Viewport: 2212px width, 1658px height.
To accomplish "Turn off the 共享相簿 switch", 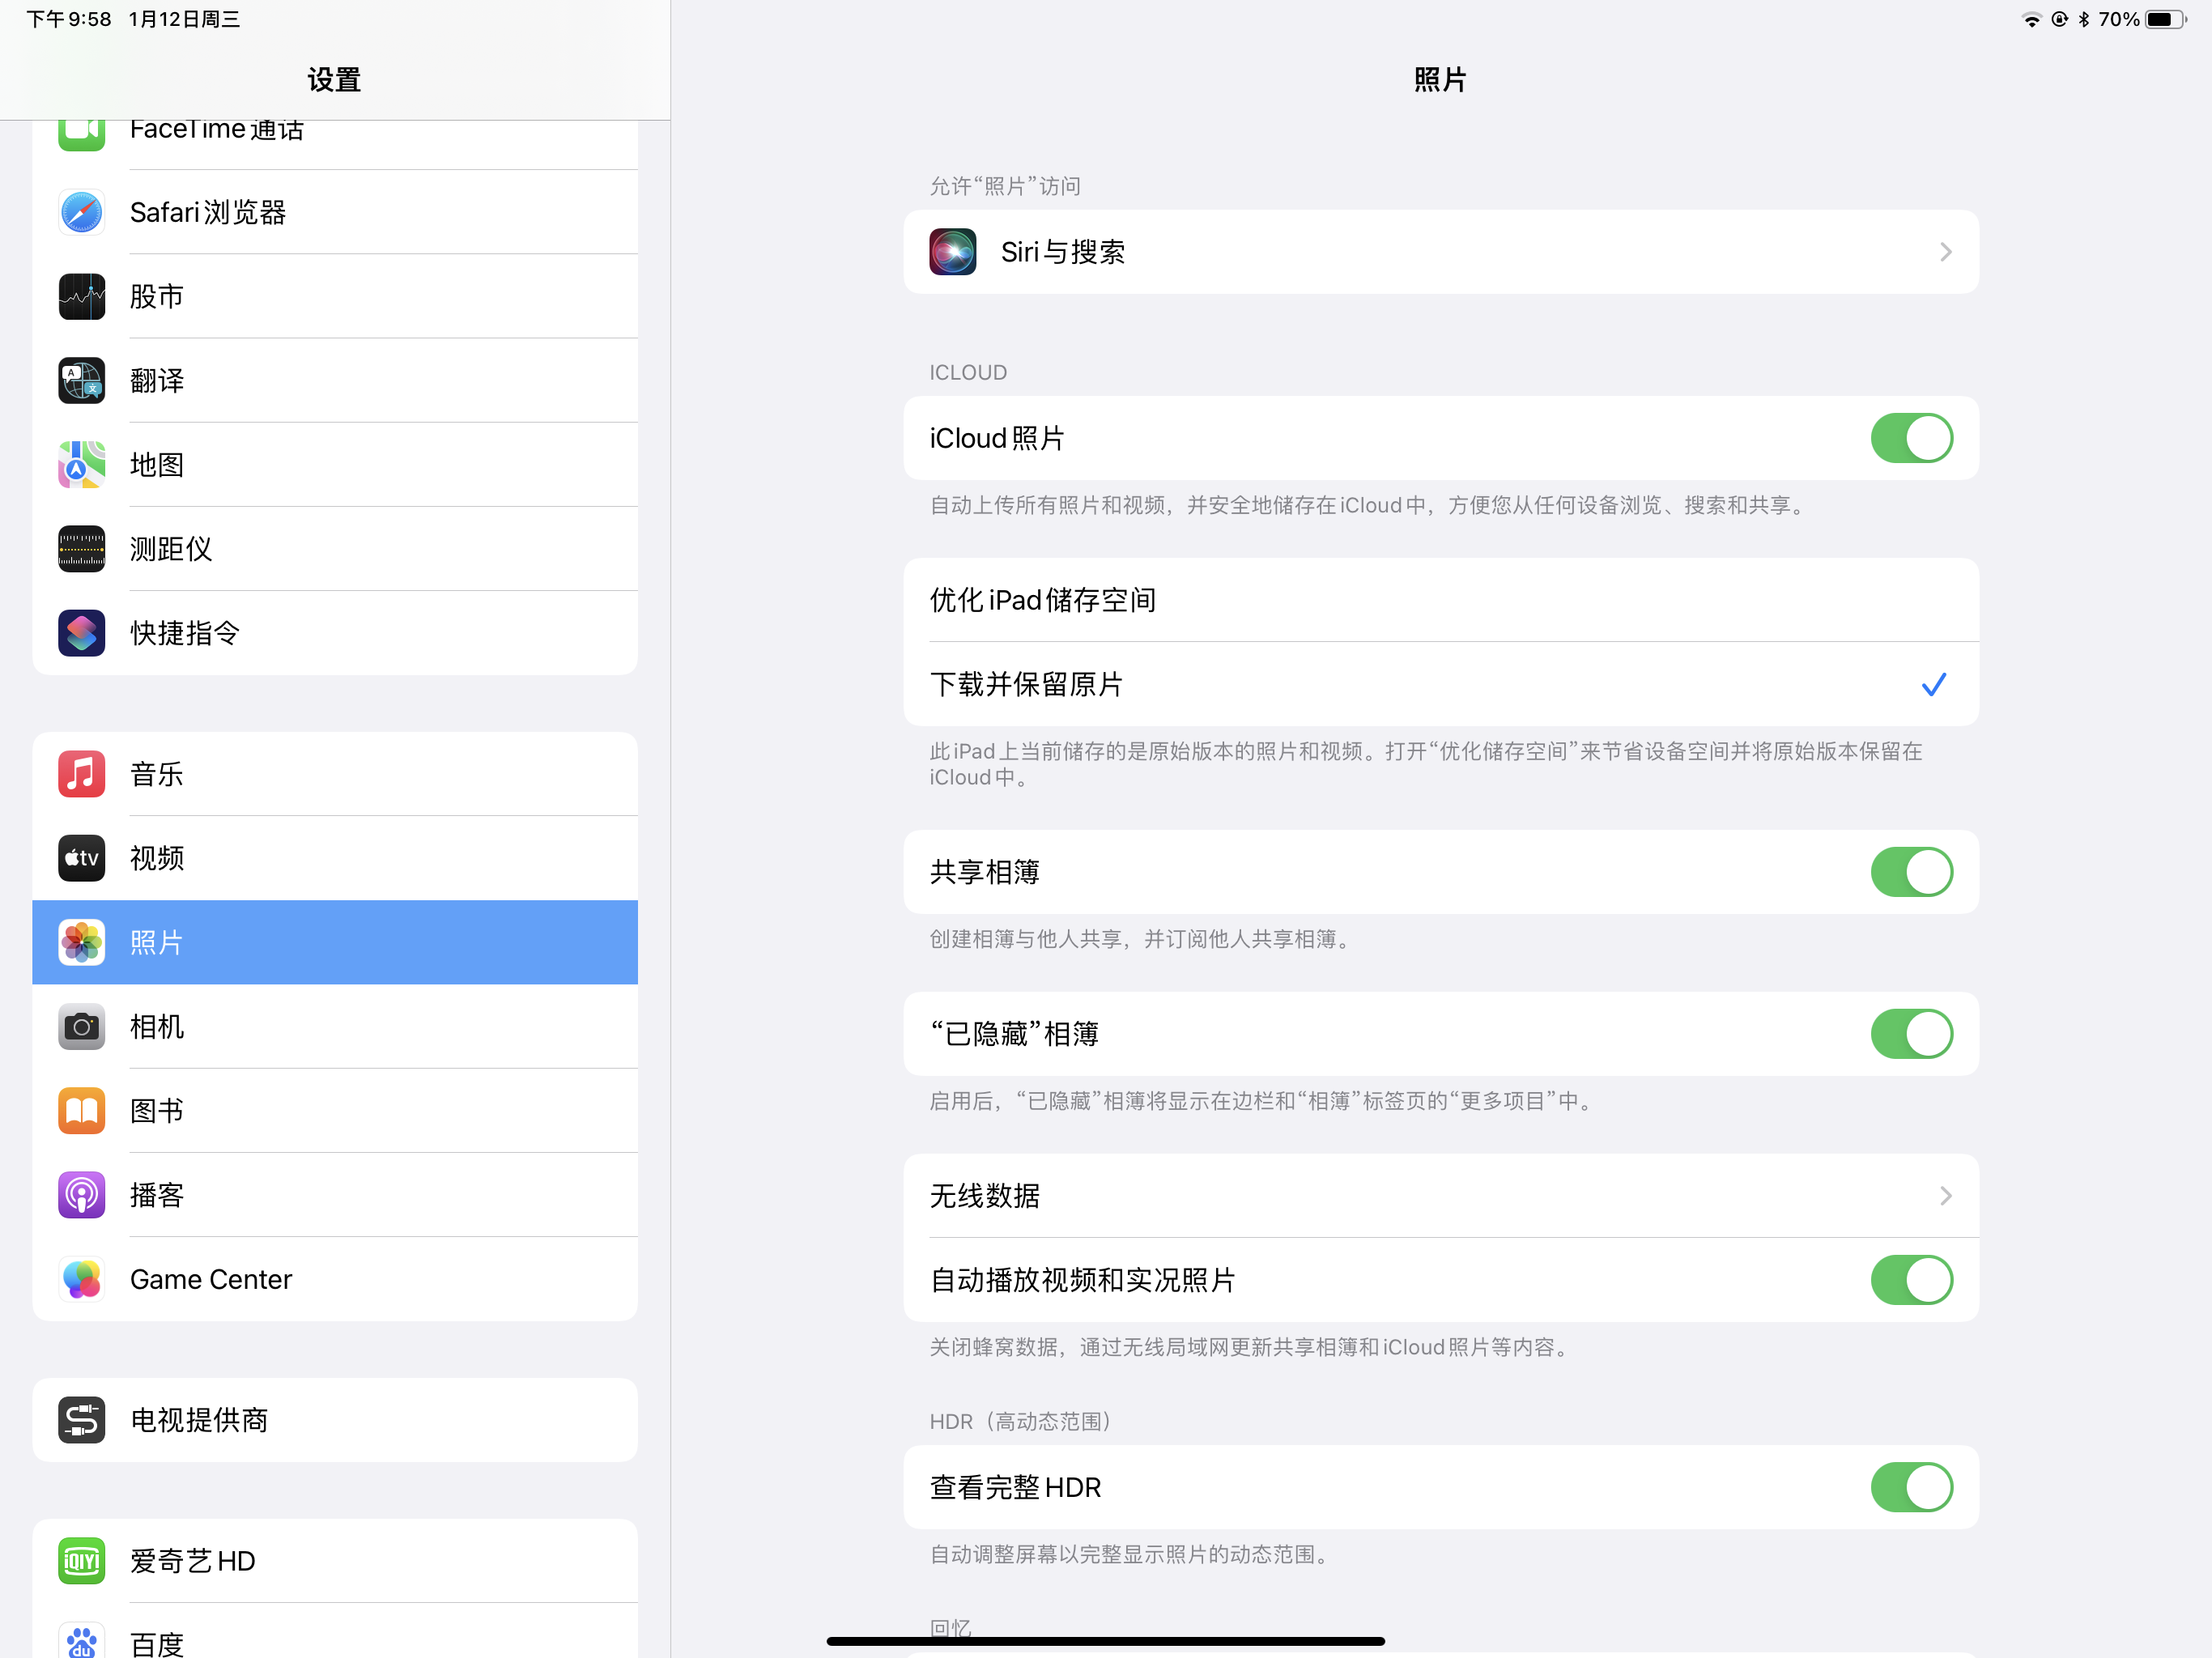I will [x=1911, y=872].
